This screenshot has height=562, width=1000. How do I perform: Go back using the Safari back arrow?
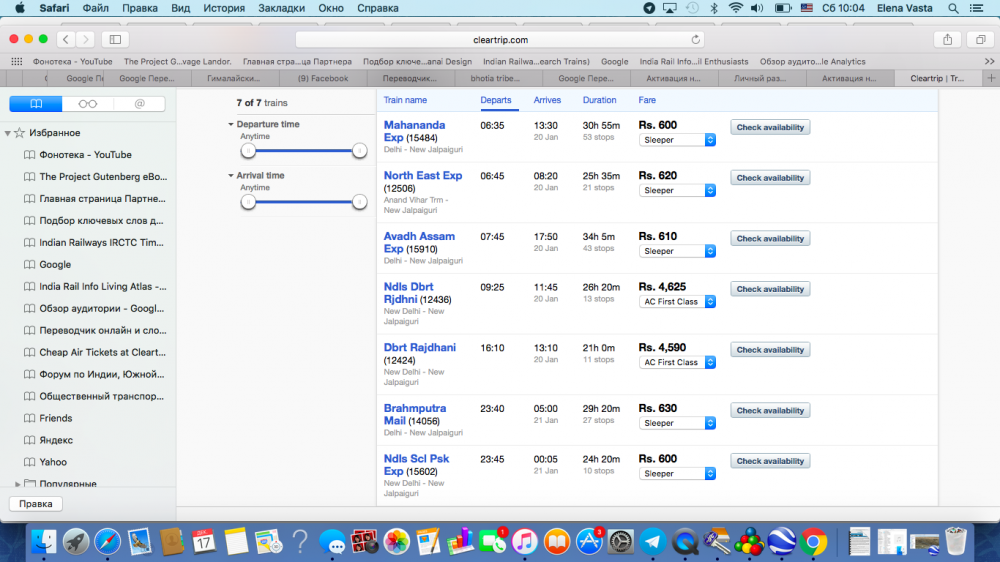point(66,39)
